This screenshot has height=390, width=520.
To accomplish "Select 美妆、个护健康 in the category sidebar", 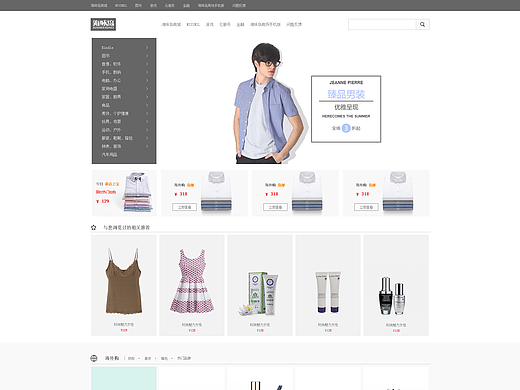I will 115,113.
